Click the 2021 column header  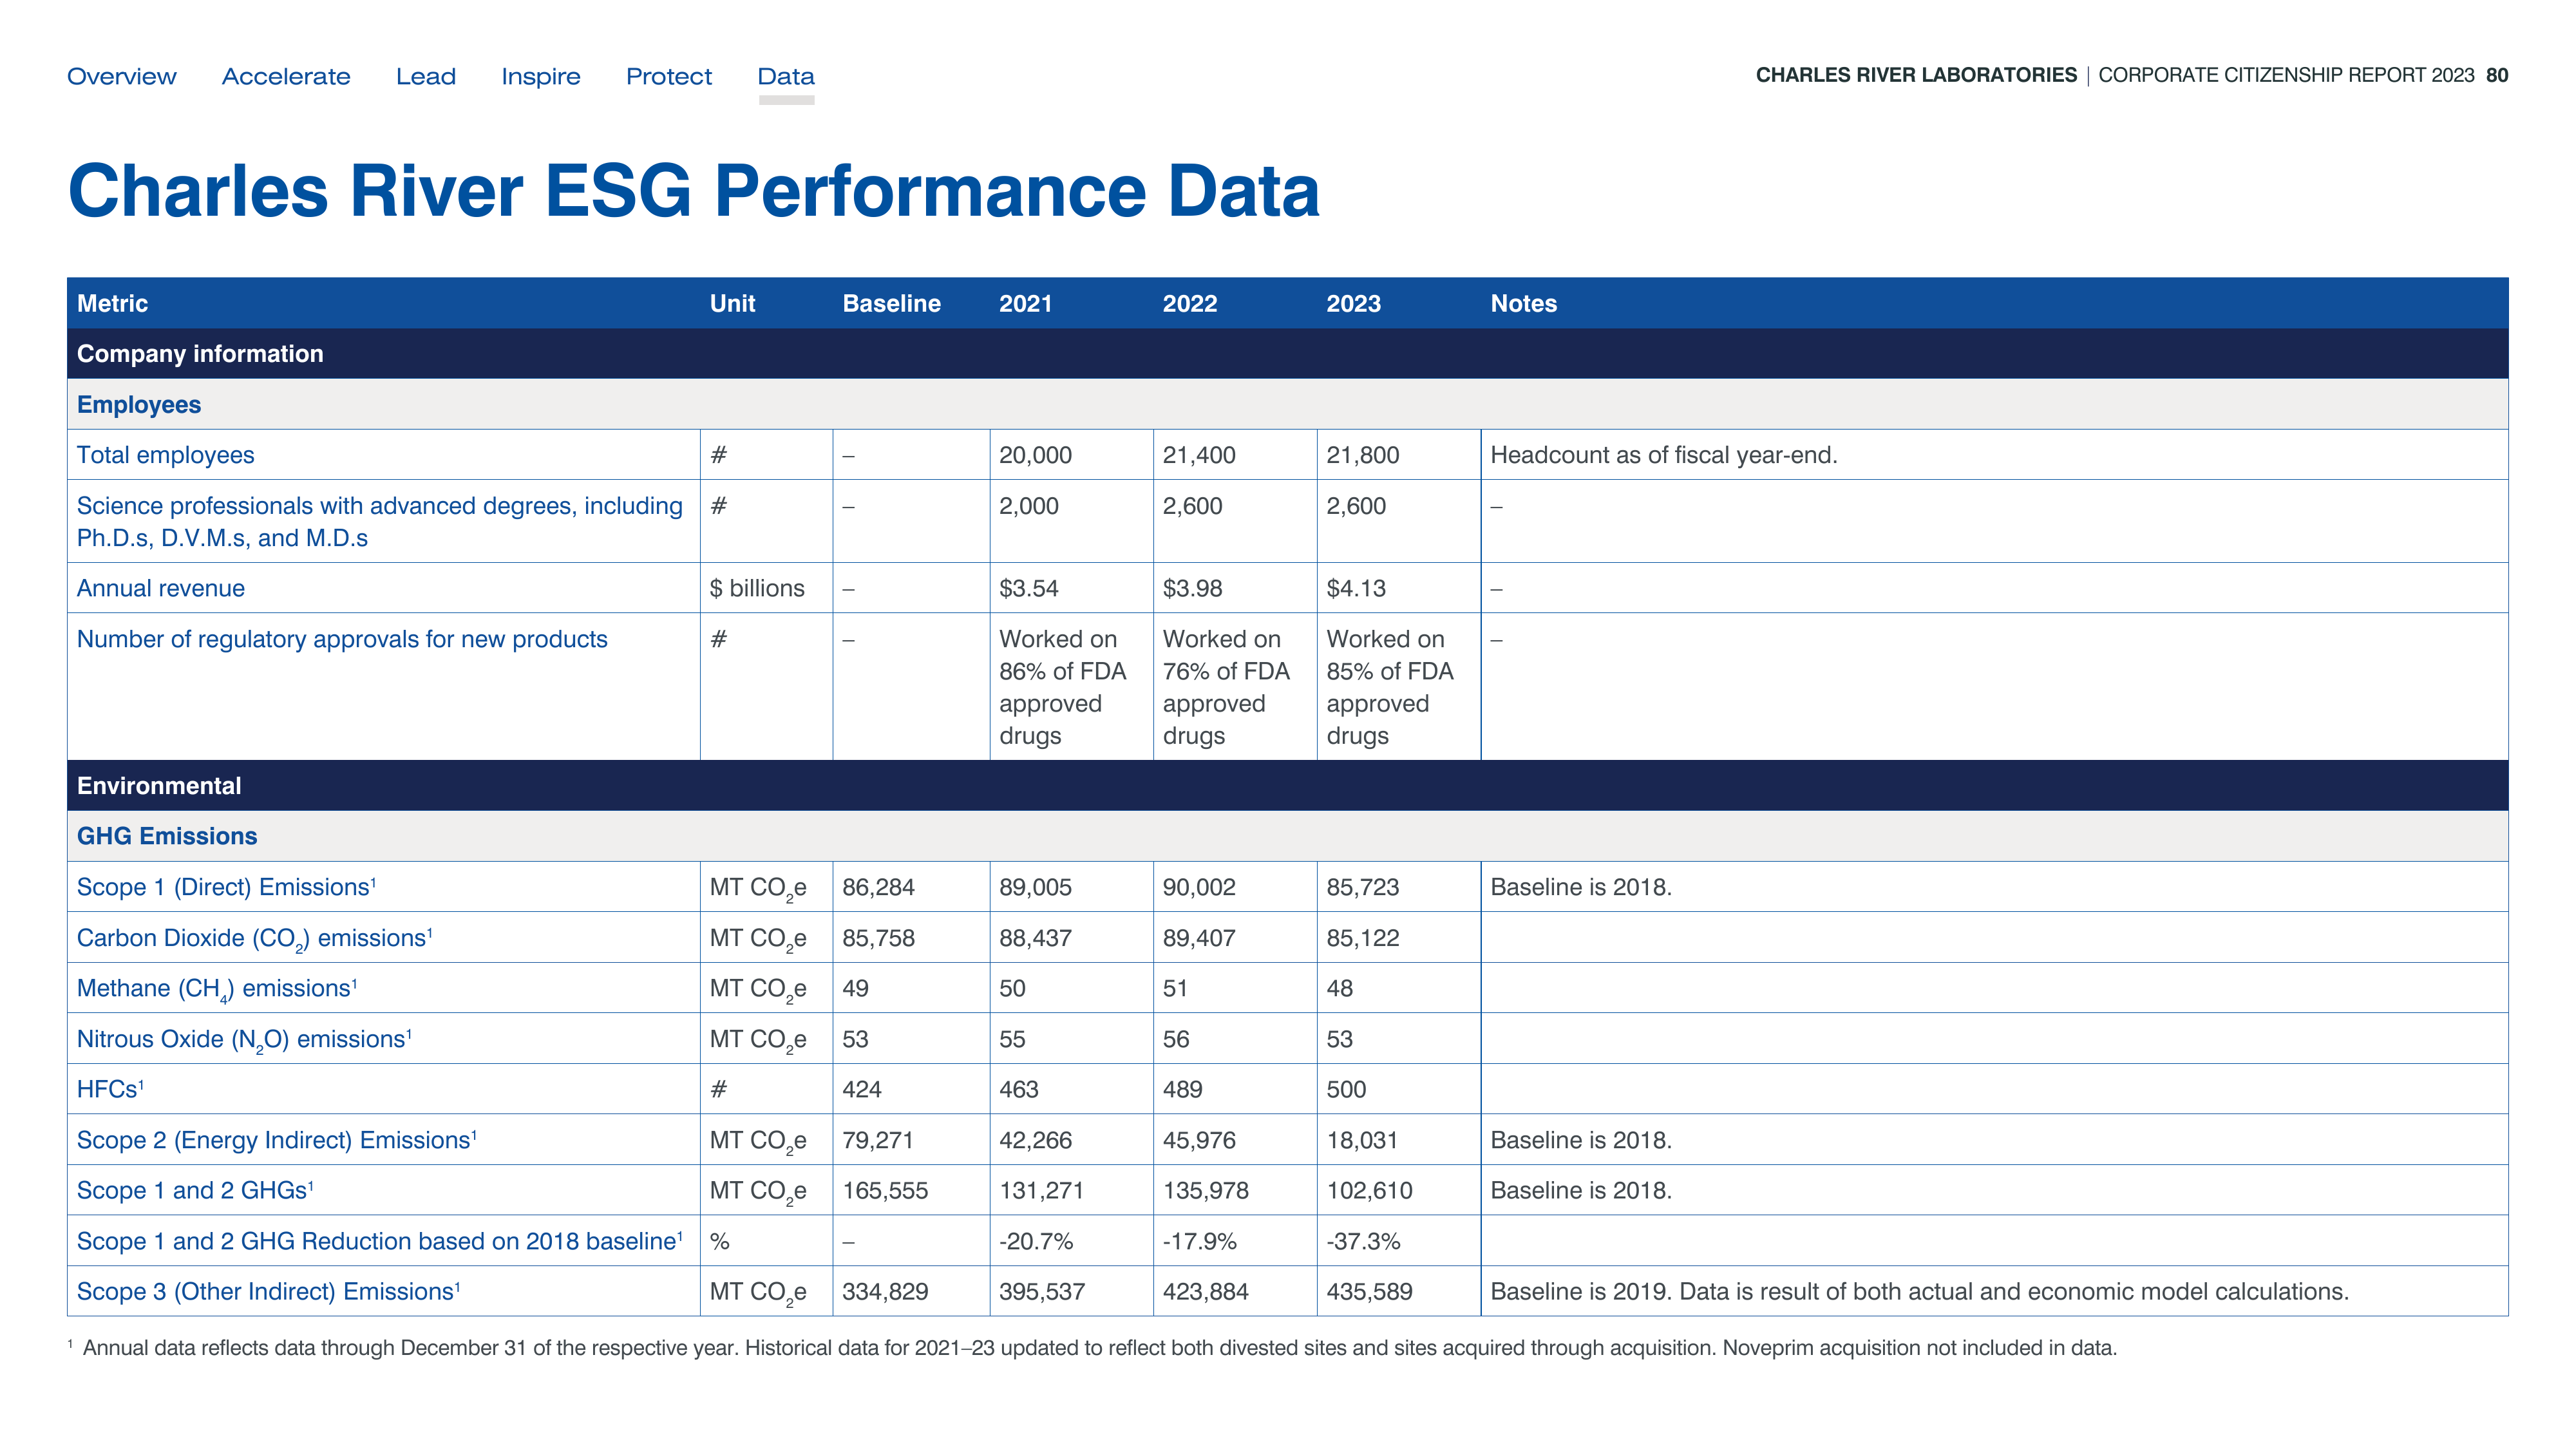pos(1025,303)
